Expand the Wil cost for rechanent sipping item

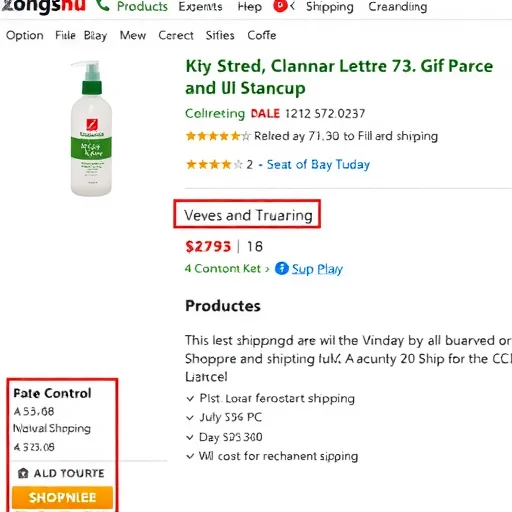point(272,456)
